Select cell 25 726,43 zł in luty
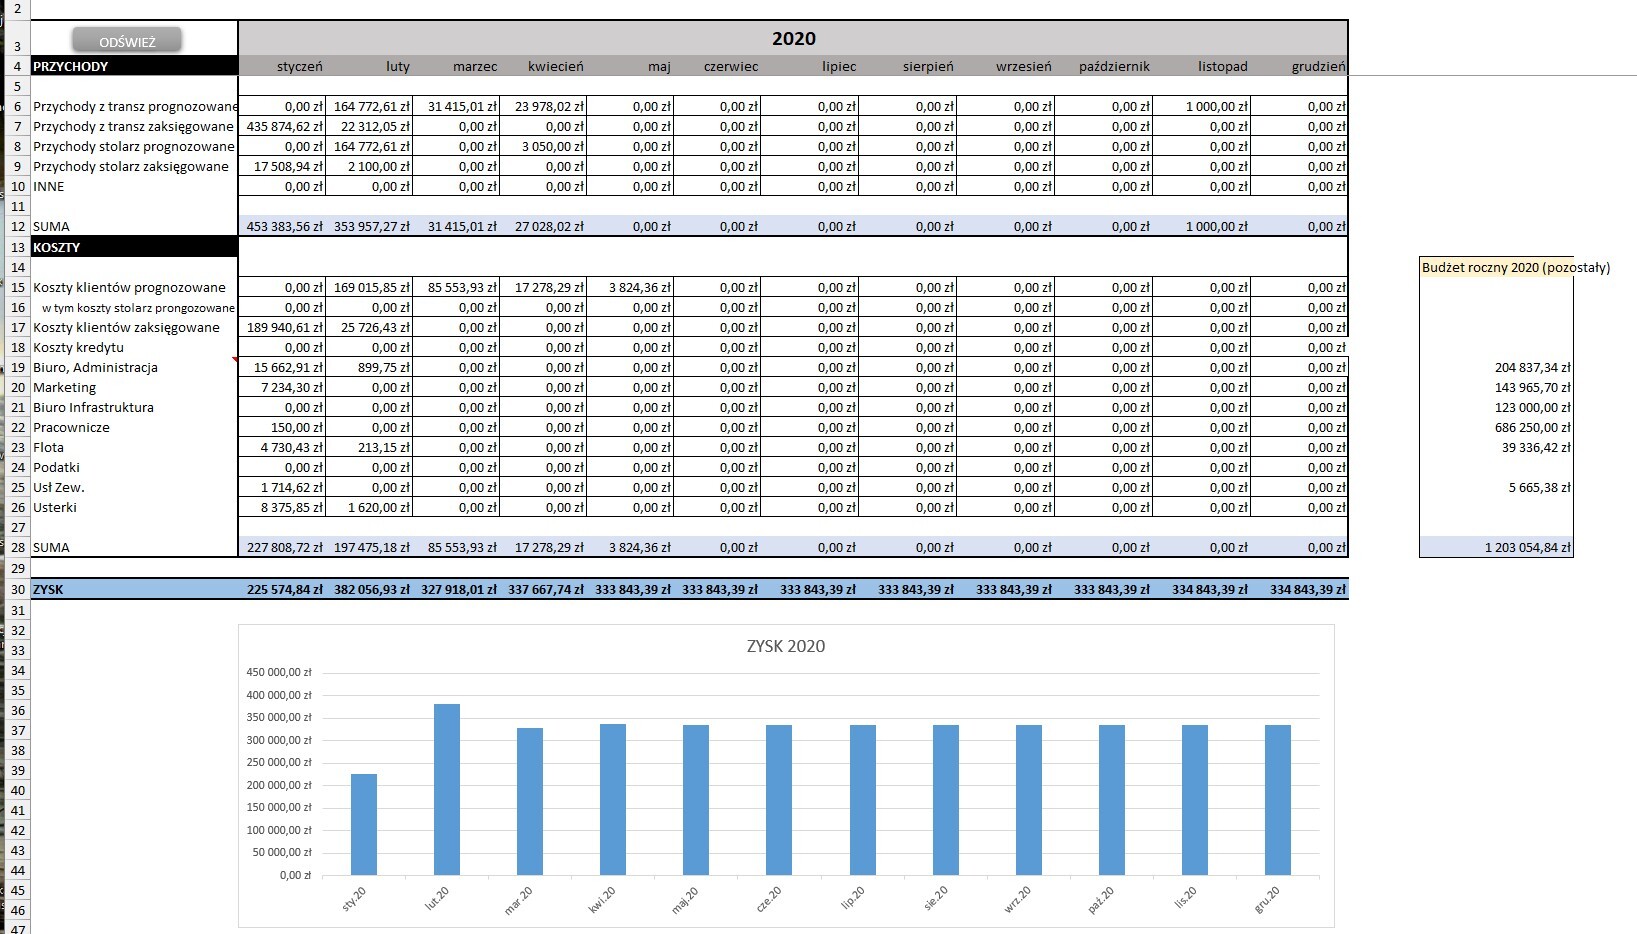This screenshot has height=934, width=1637. (x=369, y=327)
